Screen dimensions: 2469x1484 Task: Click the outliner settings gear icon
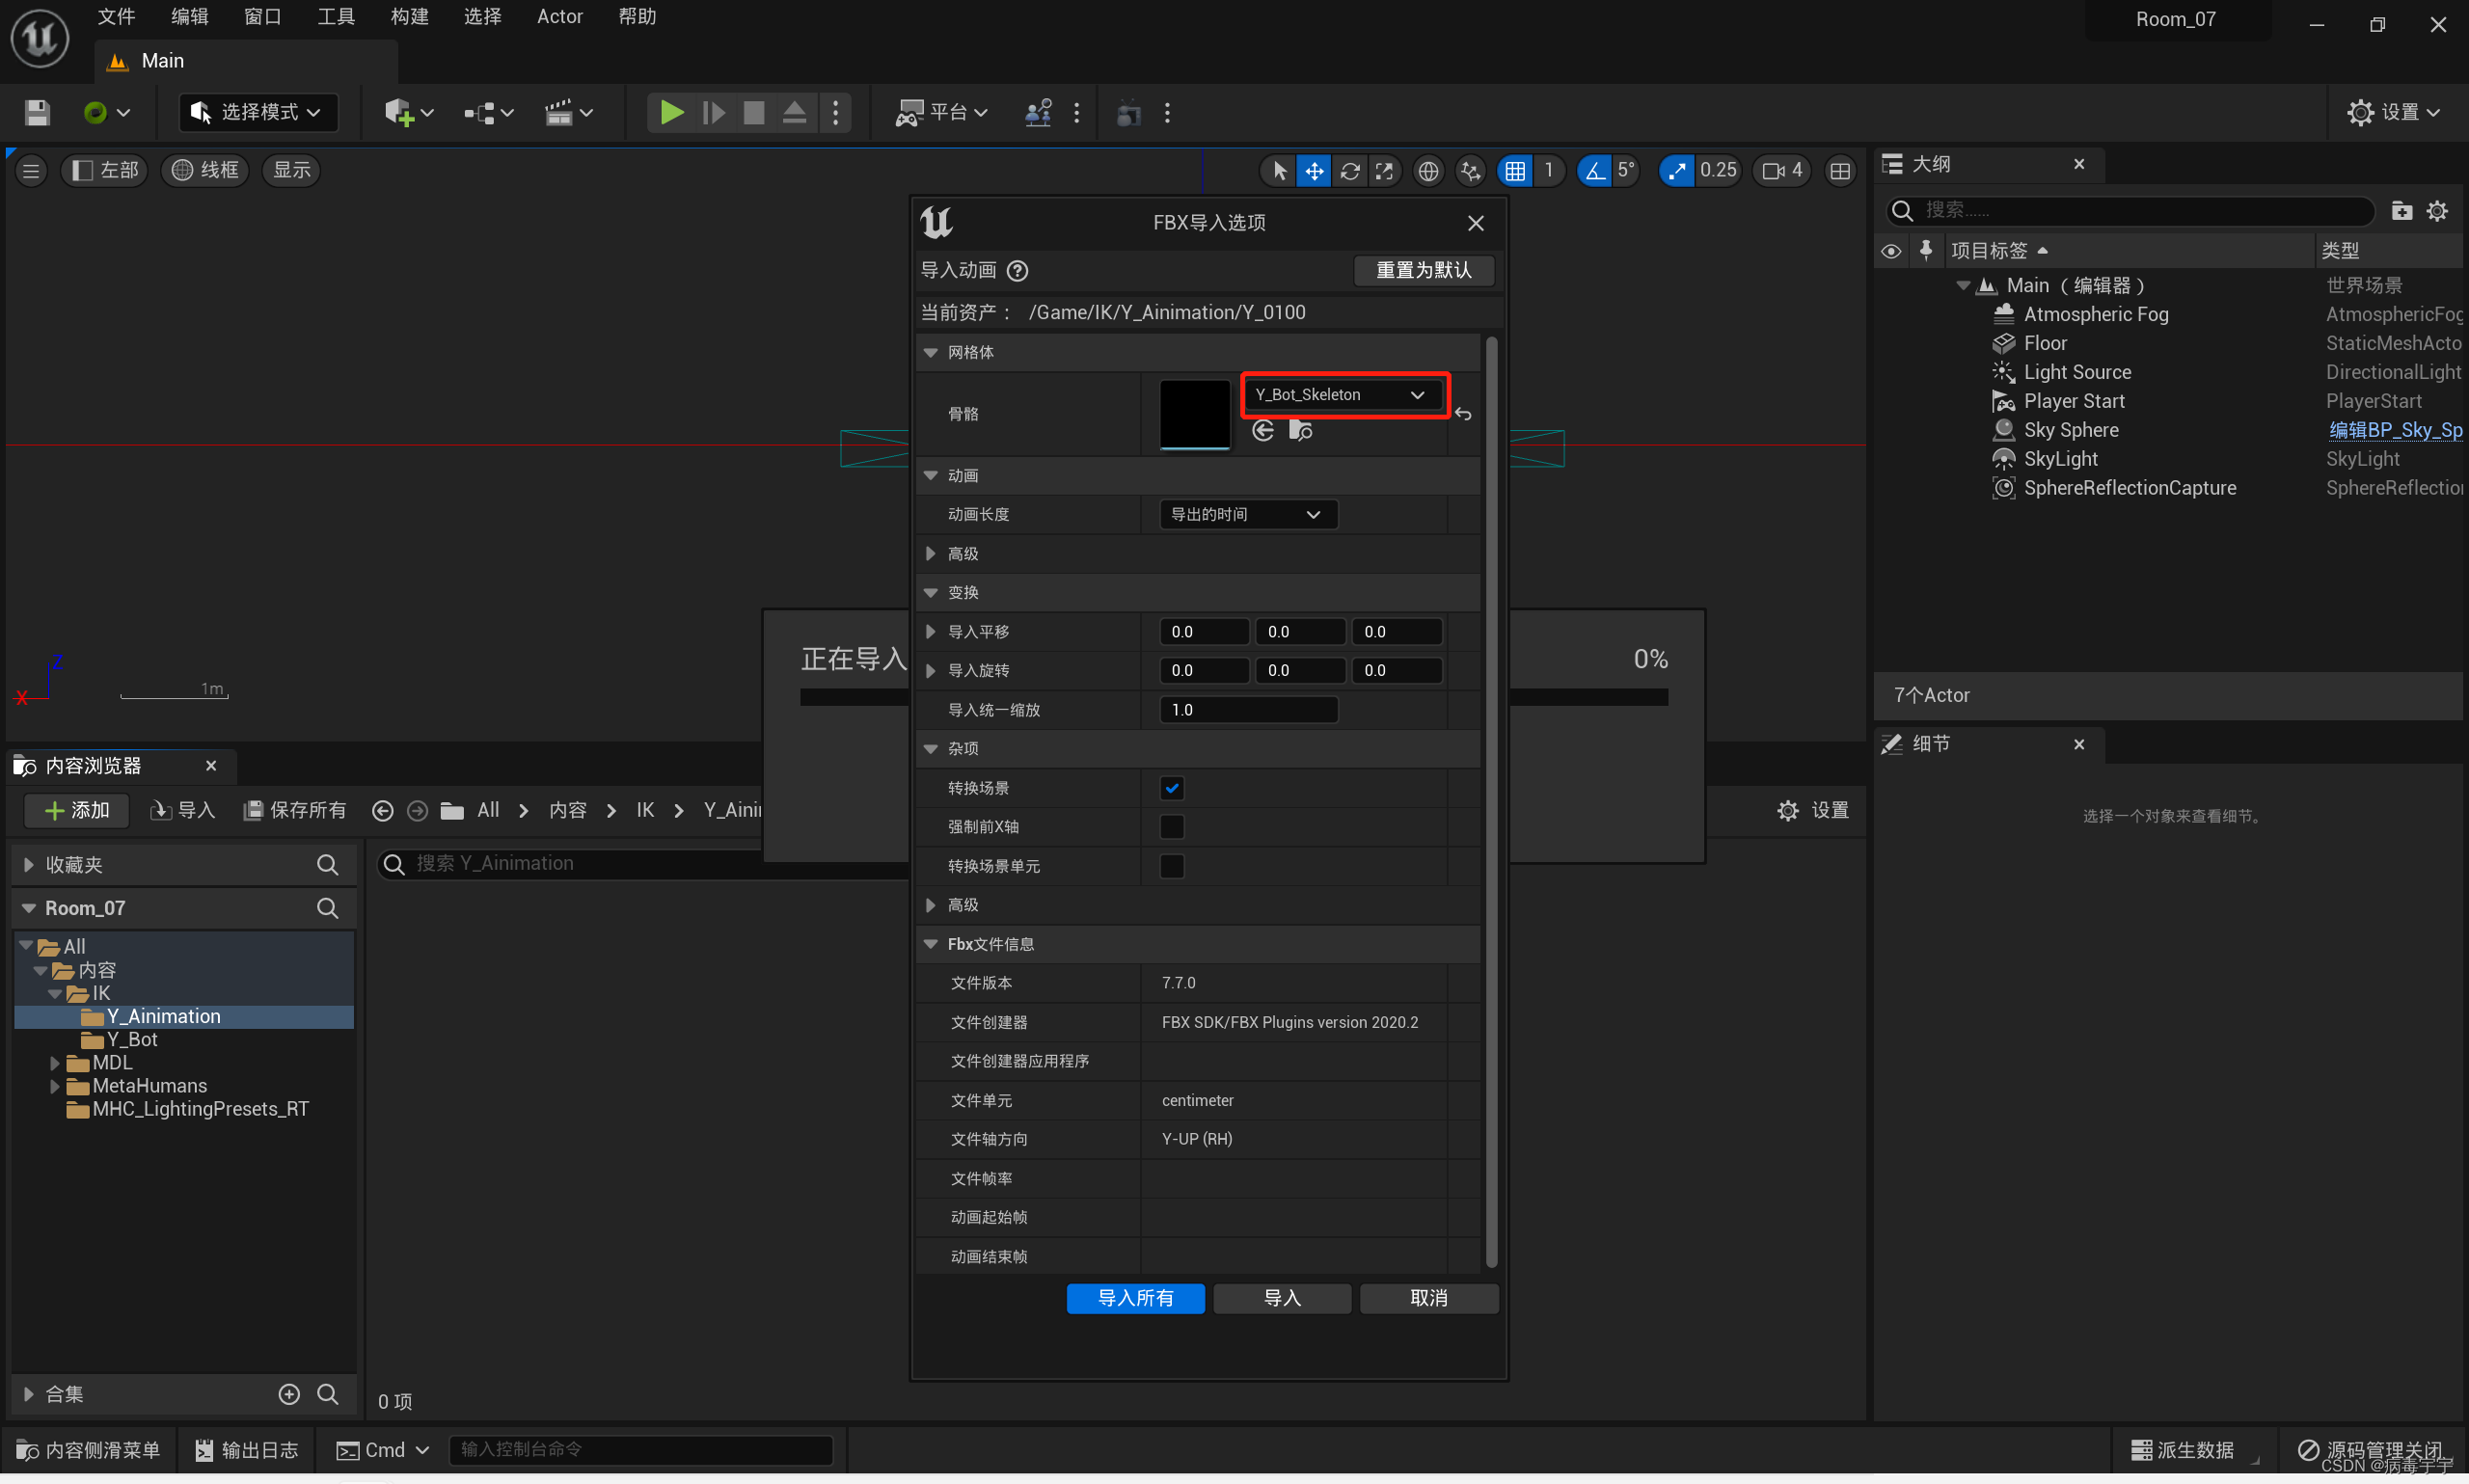point(2437,211)
